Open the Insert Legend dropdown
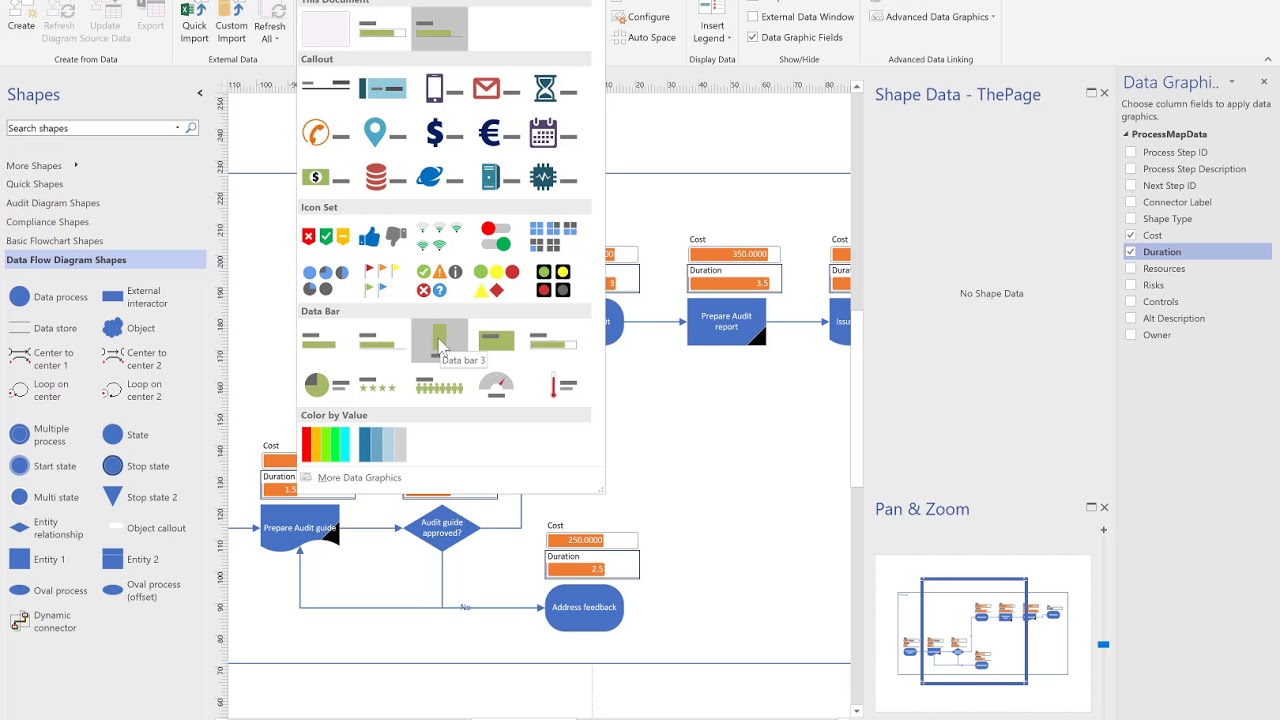1280x720 pixels. [712, 32]
